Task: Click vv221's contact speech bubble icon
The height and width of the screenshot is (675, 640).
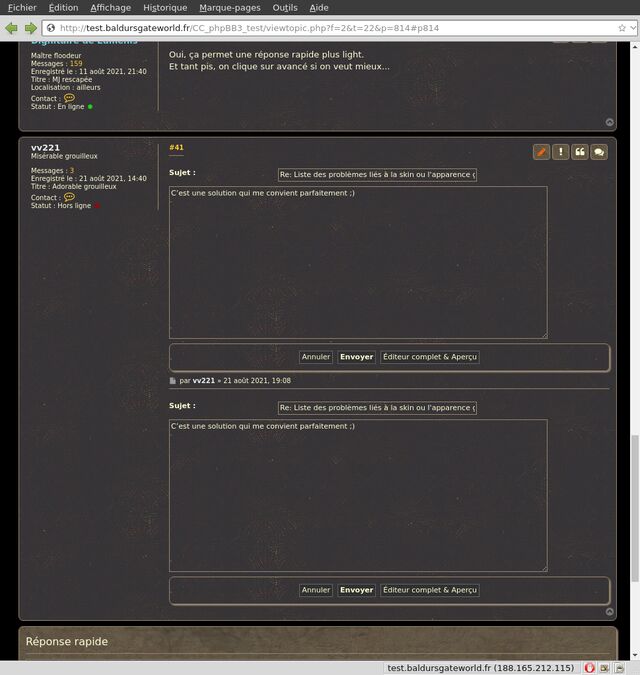Action: point(69,197)
